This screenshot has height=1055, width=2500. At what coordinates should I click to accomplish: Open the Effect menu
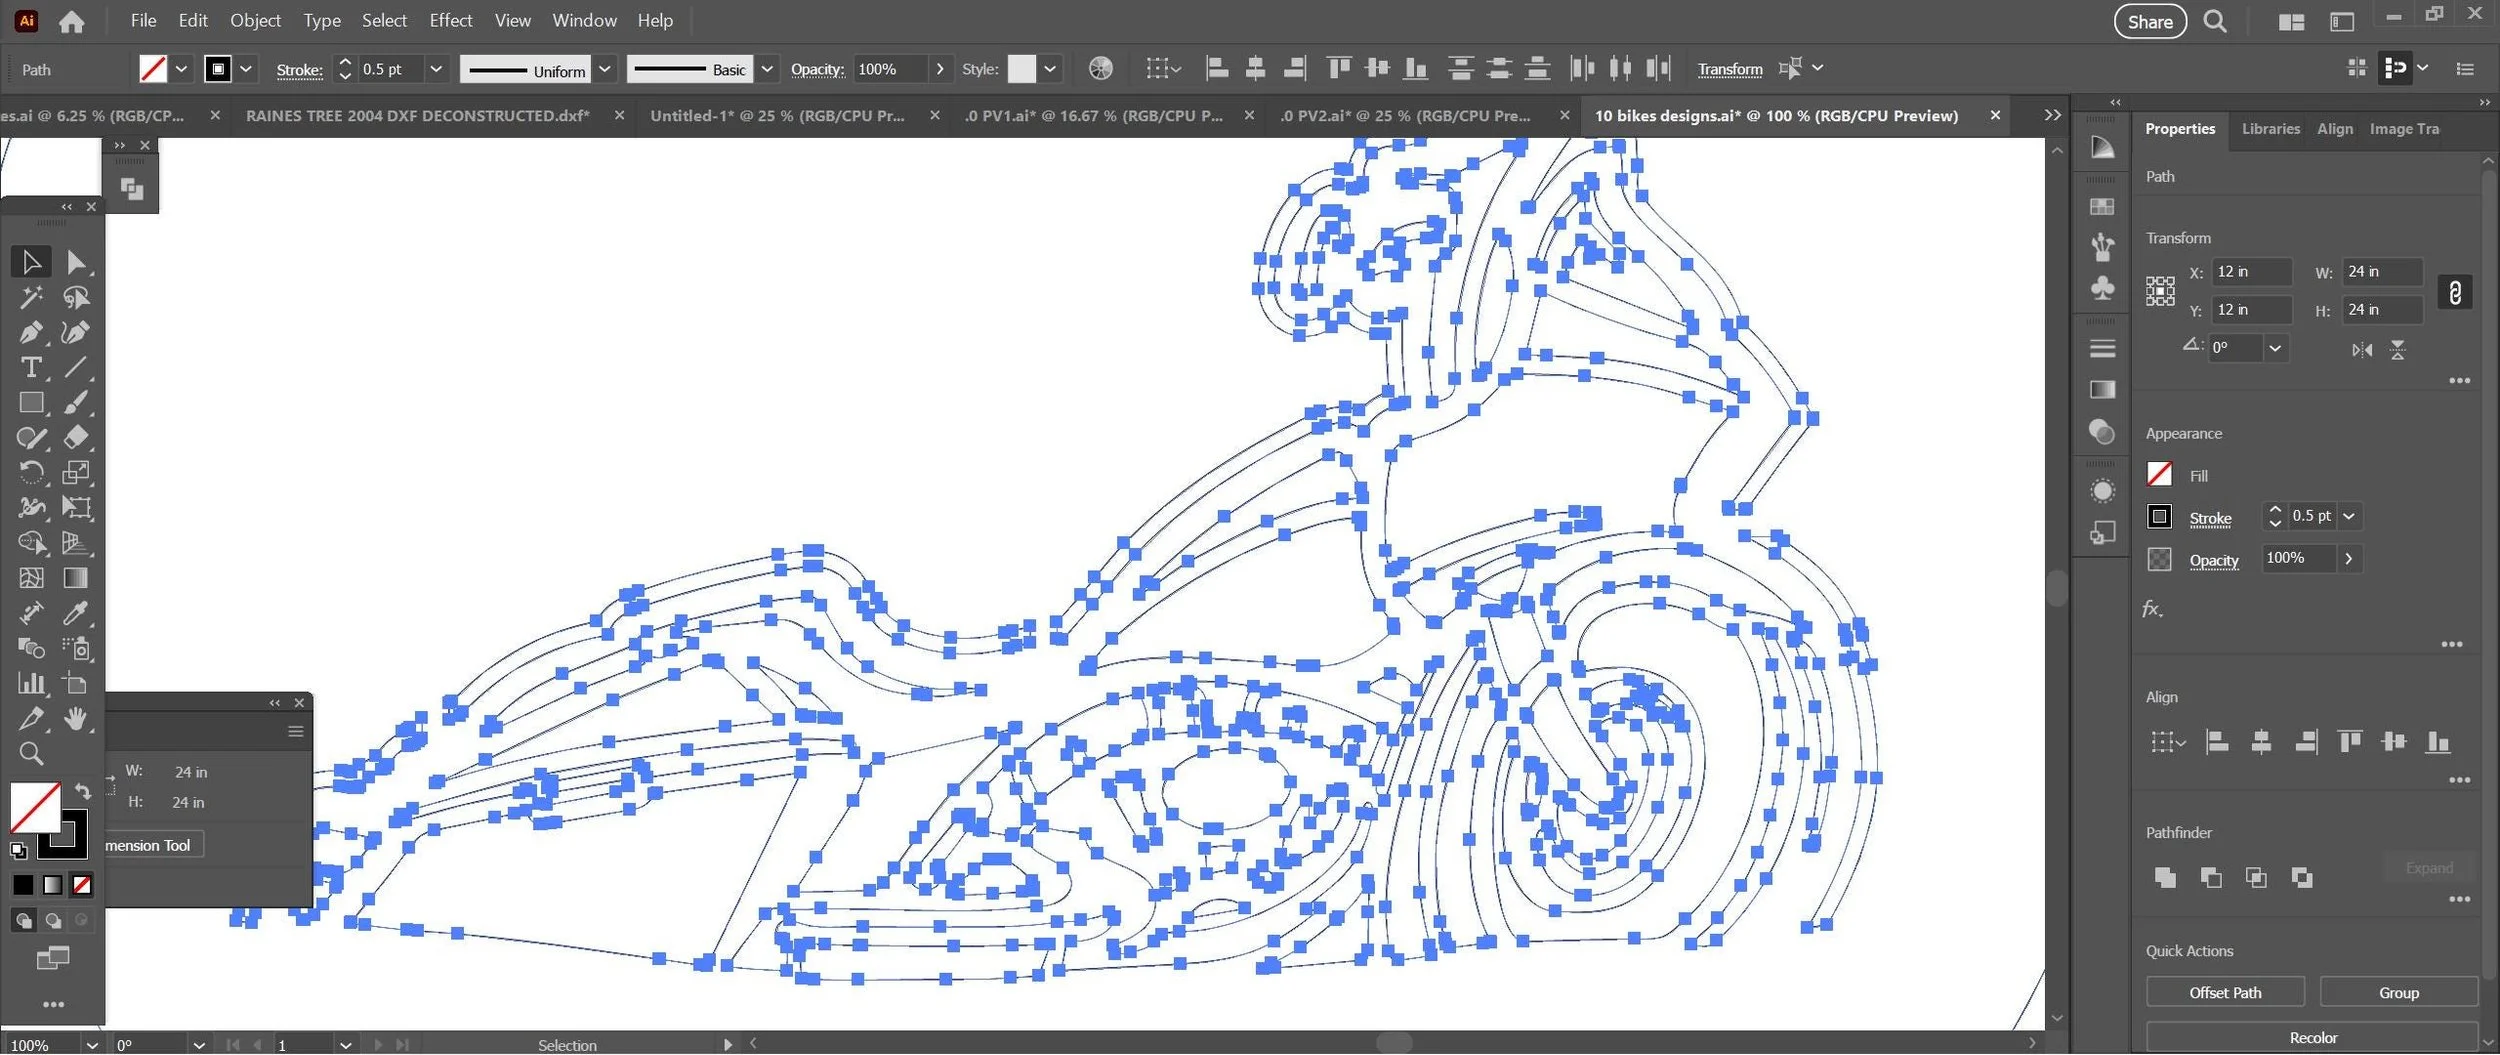pyautogui.click(x=450, y=20)
